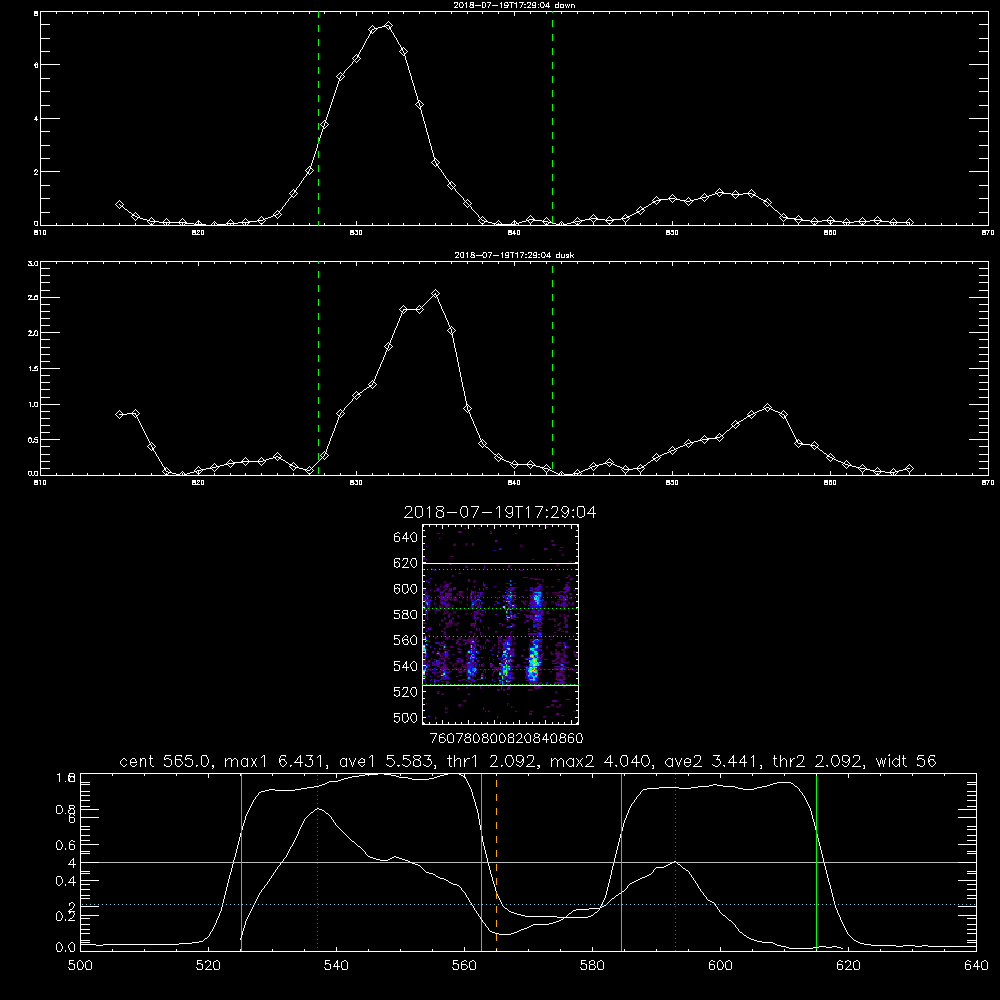Click the '760780800820840860' label under the image

(507, 739)
